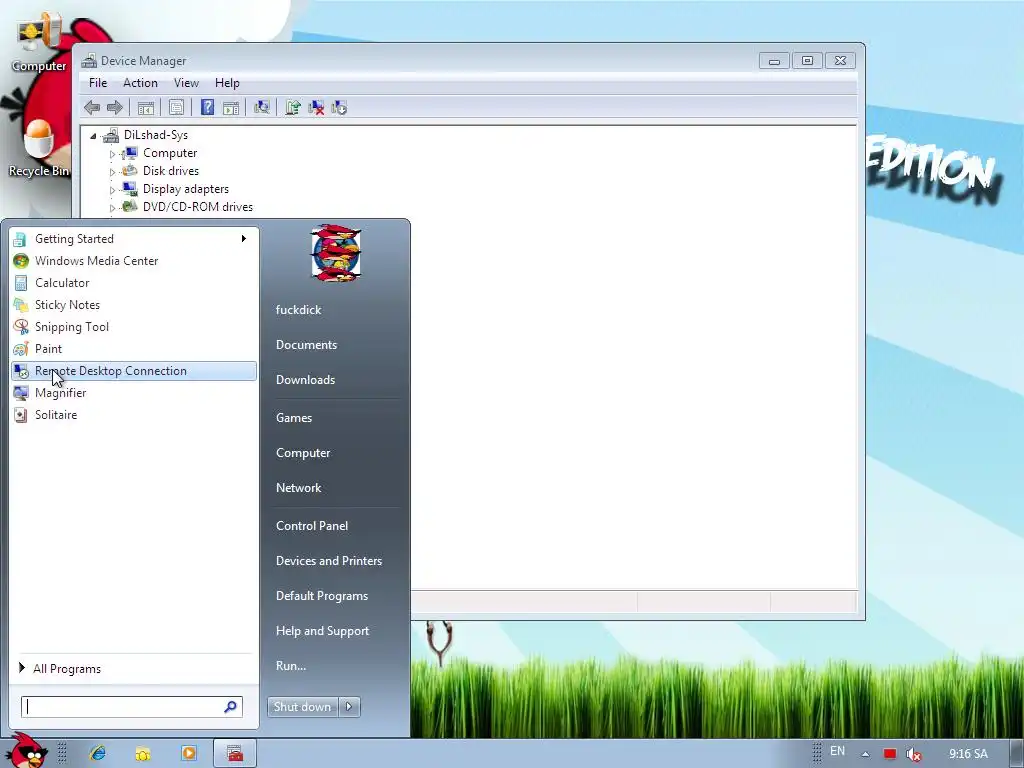Screen dimensions: 1024x768
Task: Click the Uninstall device toolbar icon
Action: (316, 108)
